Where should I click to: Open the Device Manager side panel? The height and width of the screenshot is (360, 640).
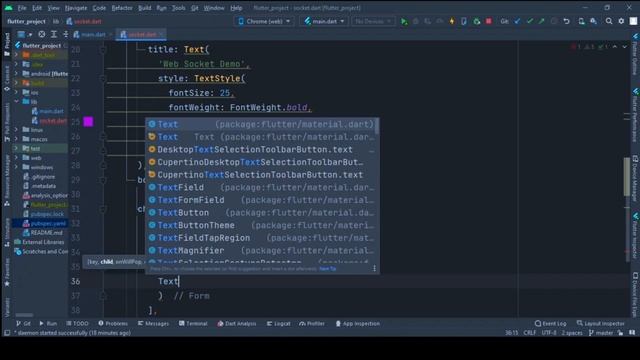(x=635, y=178)
